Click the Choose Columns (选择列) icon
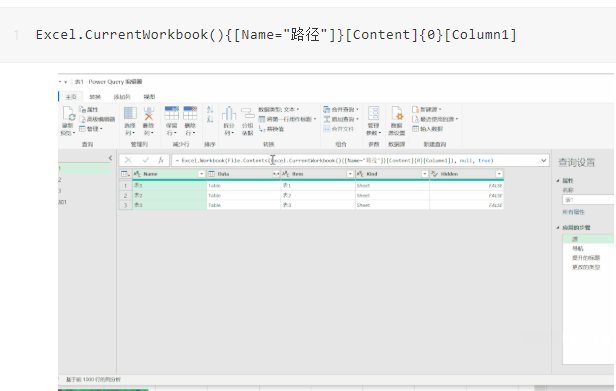Image resolution: width=616 pixels, height=391 pixels. [130, 113]
